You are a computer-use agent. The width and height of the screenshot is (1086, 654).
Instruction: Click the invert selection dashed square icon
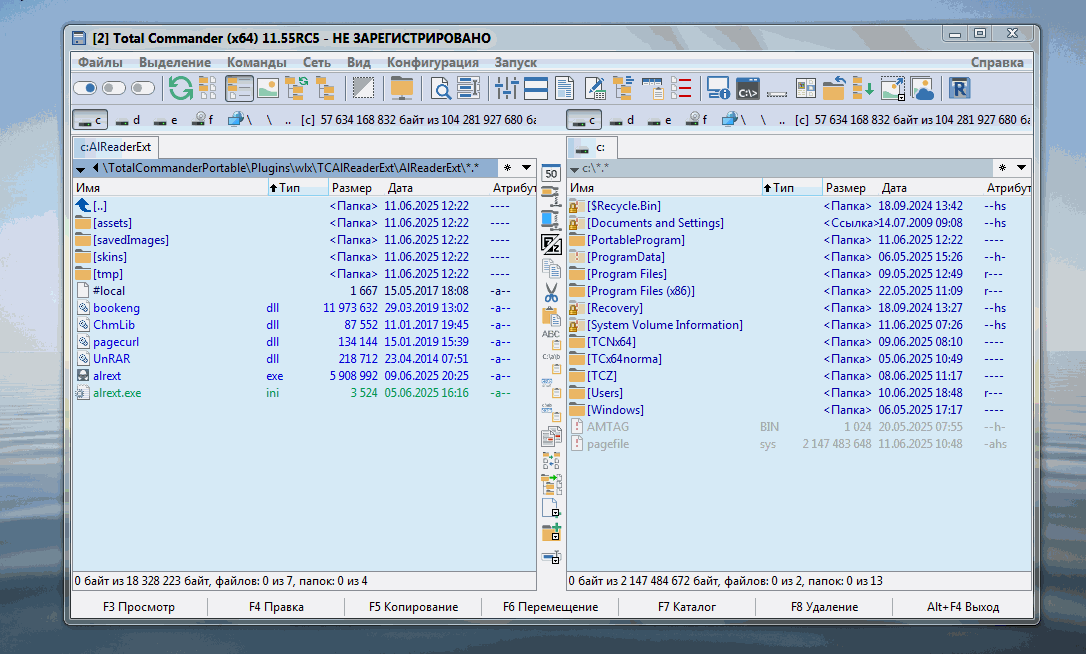pos(363,89)
